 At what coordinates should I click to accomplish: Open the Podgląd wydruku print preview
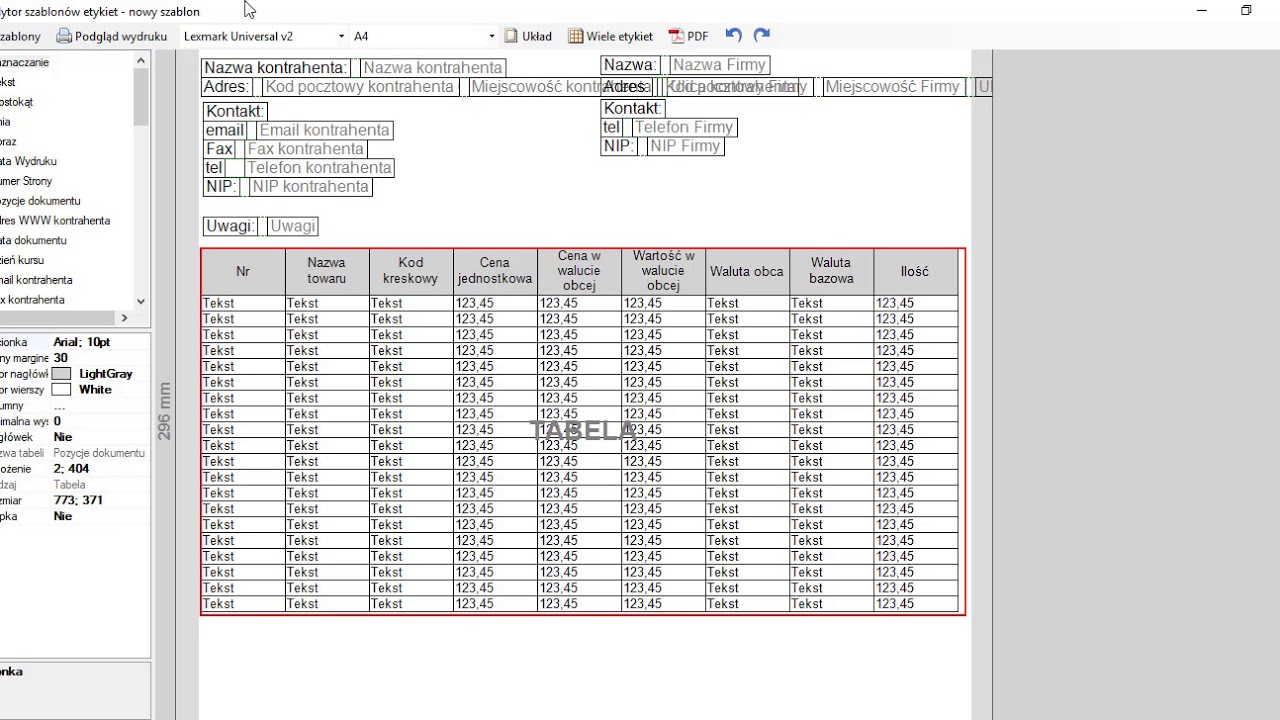click(112, 36)
